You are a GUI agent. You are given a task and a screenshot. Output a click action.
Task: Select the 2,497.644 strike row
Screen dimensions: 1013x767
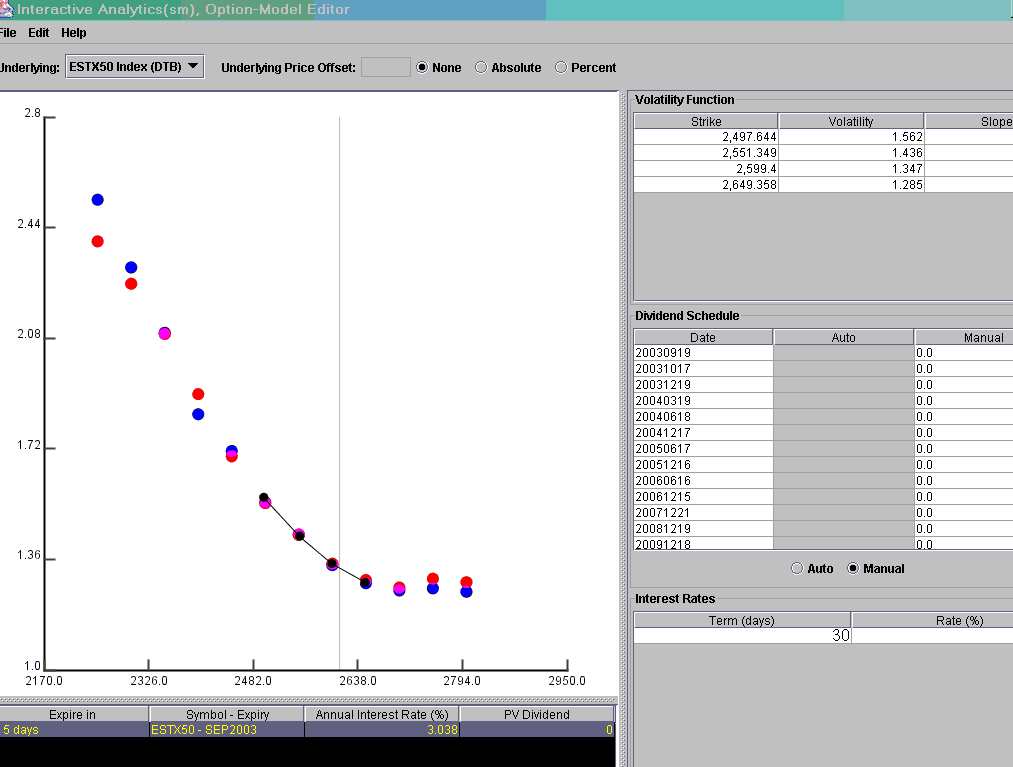[x=706, y=137]
